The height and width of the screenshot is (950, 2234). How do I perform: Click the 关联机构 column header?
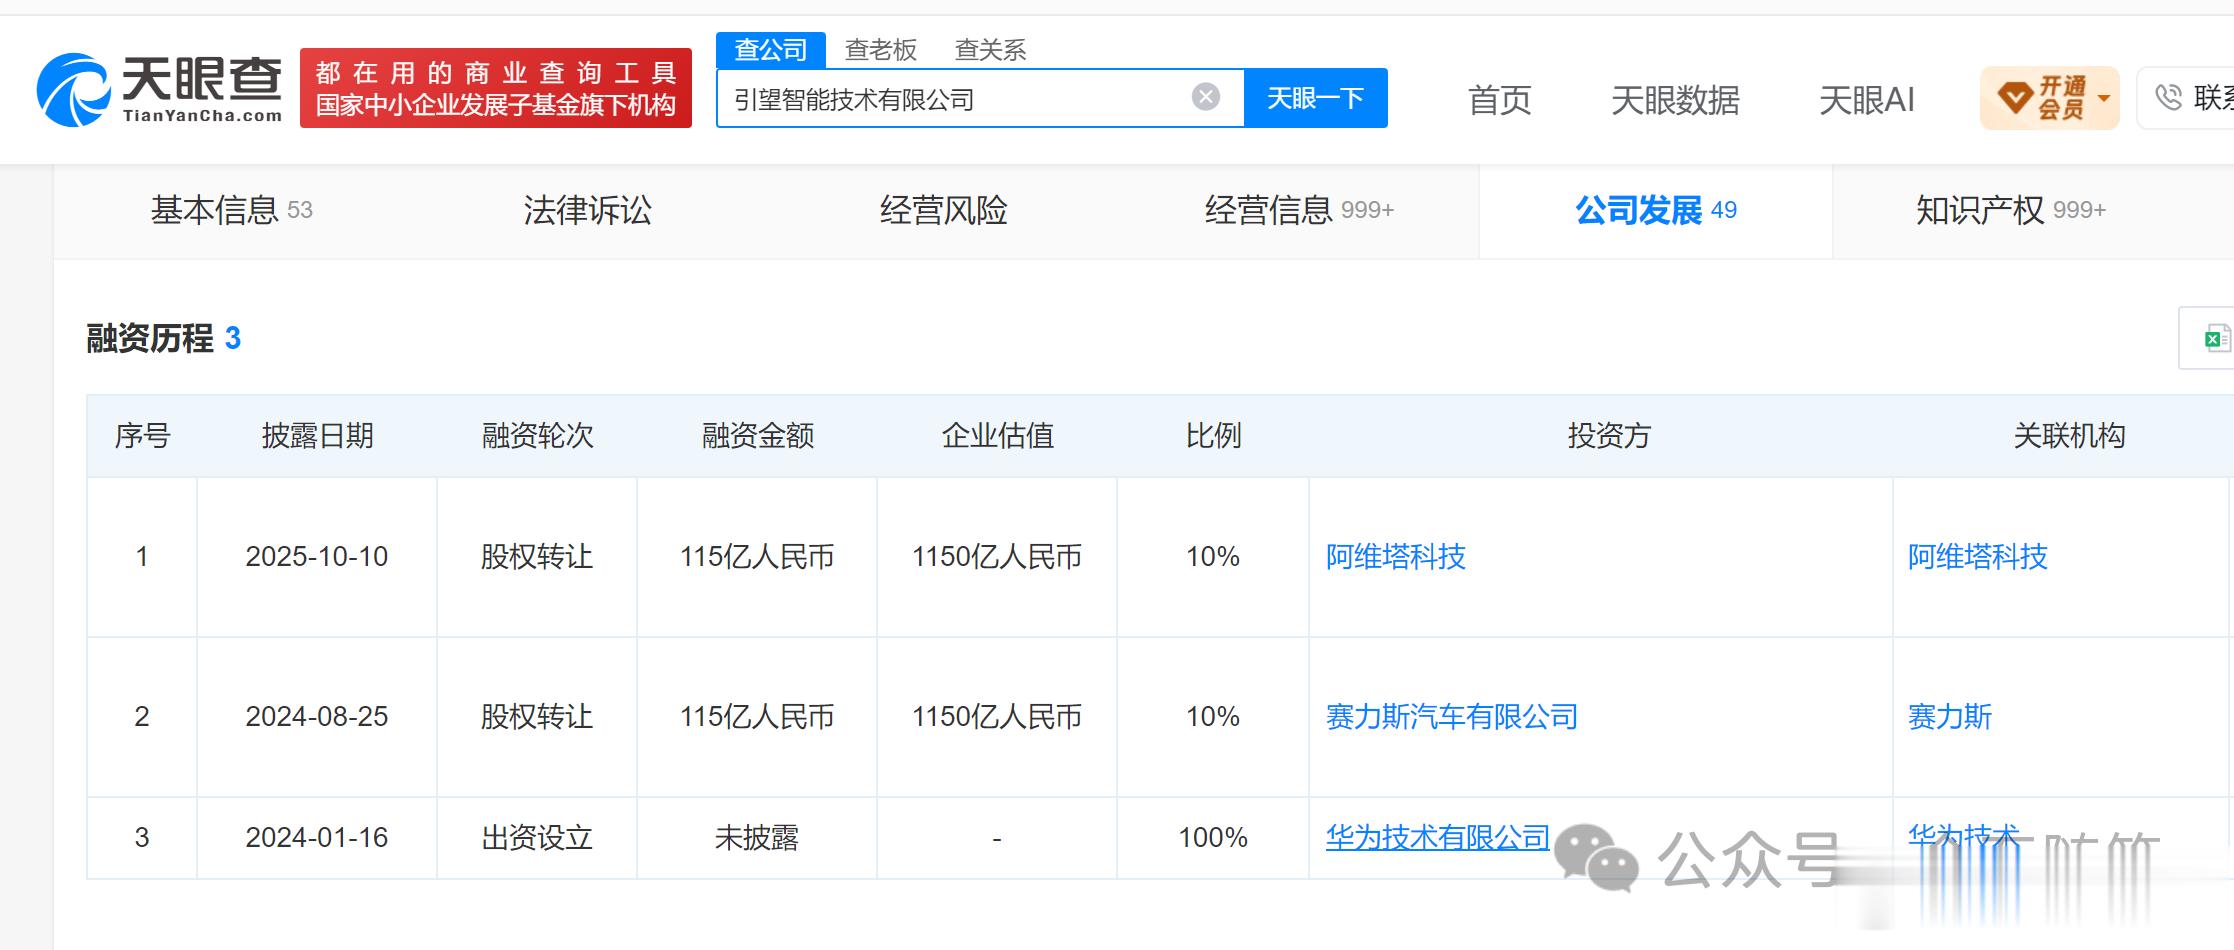[2069, 435]
